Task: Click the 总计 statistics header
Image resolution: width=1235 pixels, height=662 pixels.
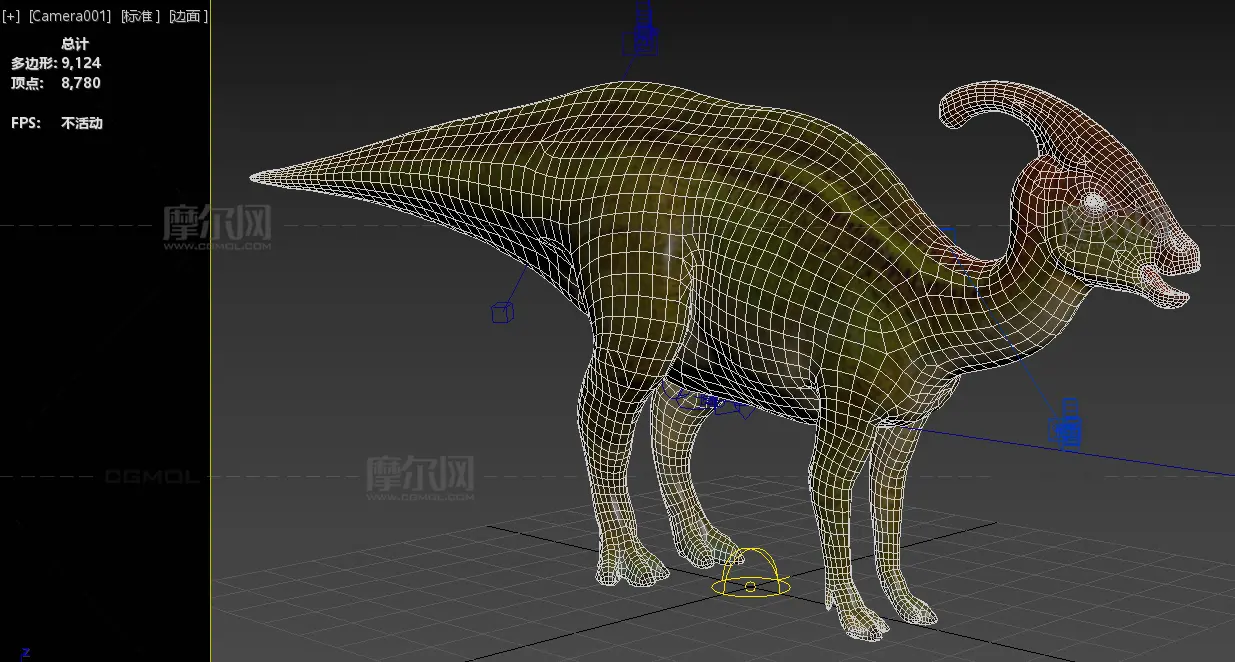Action: 75,43
